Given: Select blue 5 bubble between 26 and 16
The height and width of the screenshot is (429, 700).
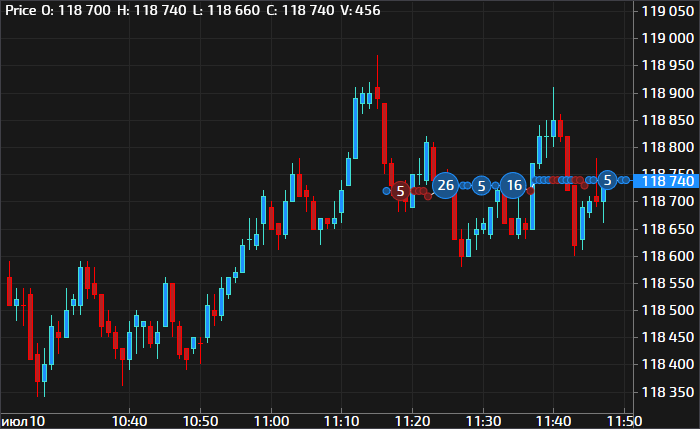Looking at the screenshot, I should coord(481,186).
